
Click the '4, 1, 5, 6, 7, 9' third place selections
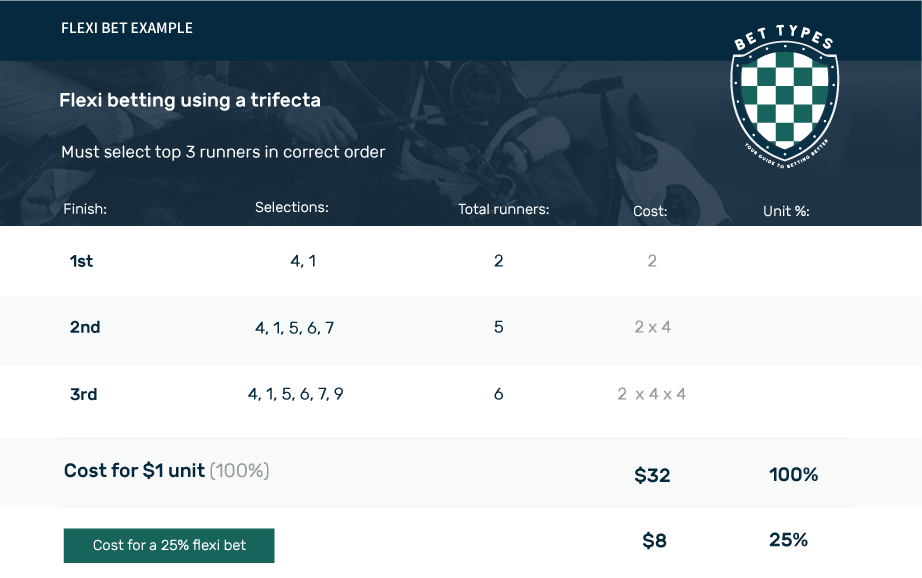pos(296,394)
